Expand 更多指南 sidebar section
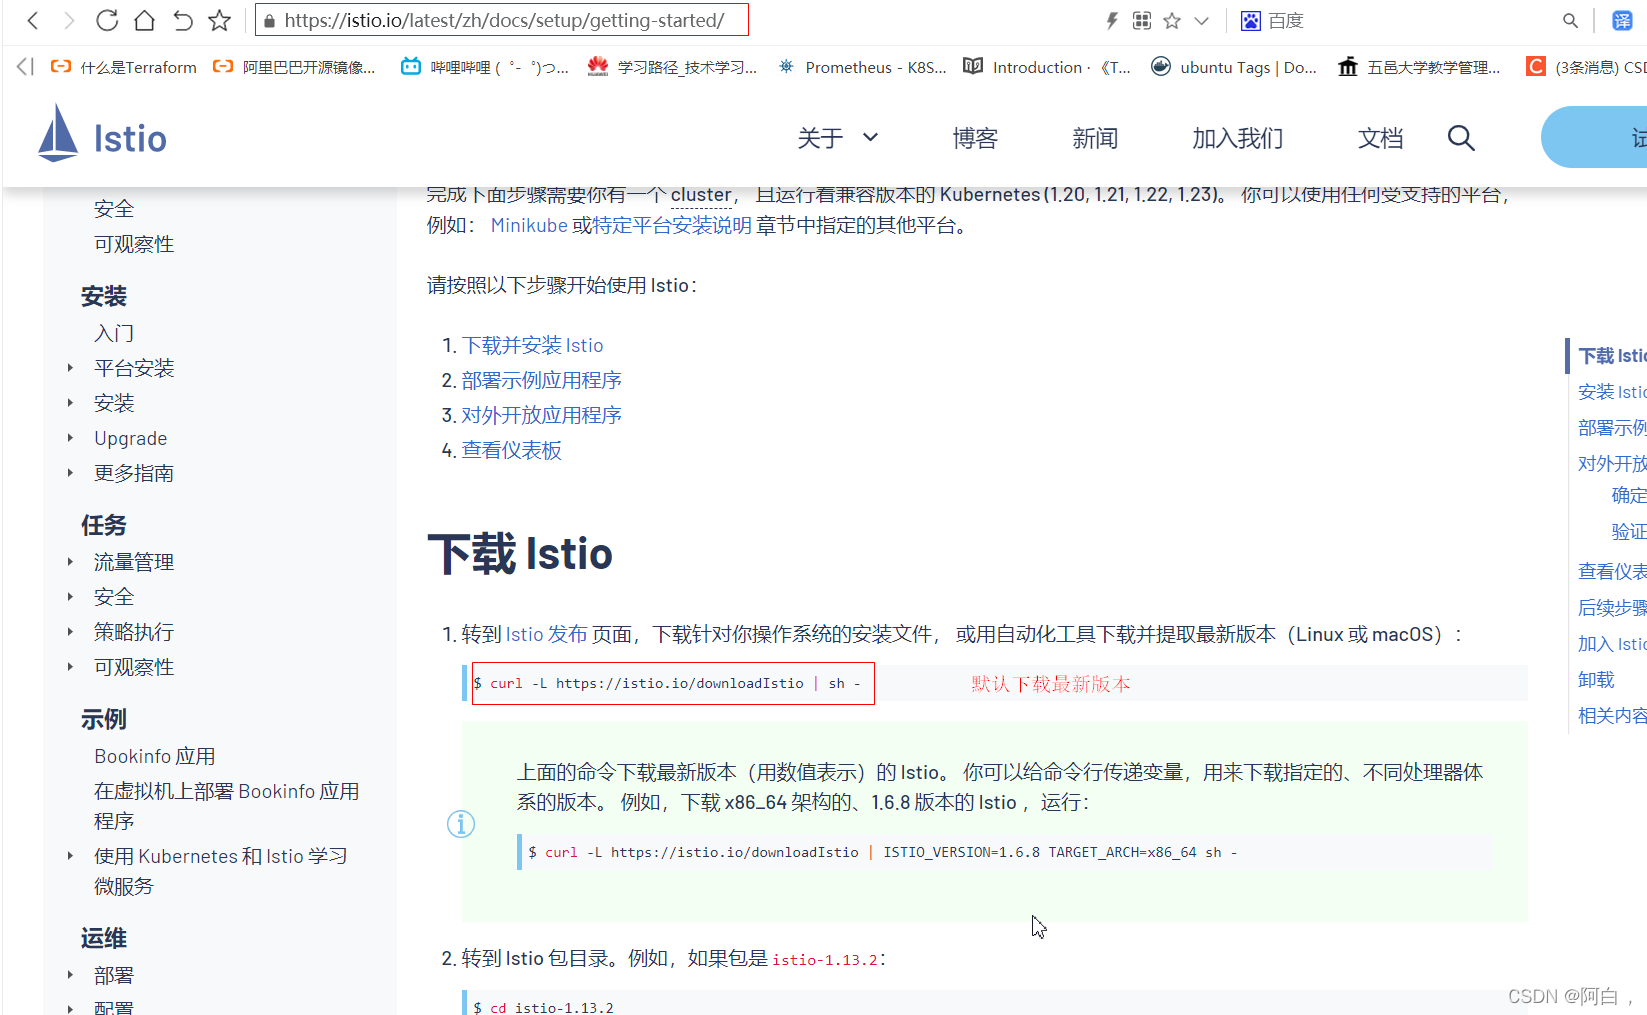This screenshot has height=1015, width=1647. click(x=70, y=473)
